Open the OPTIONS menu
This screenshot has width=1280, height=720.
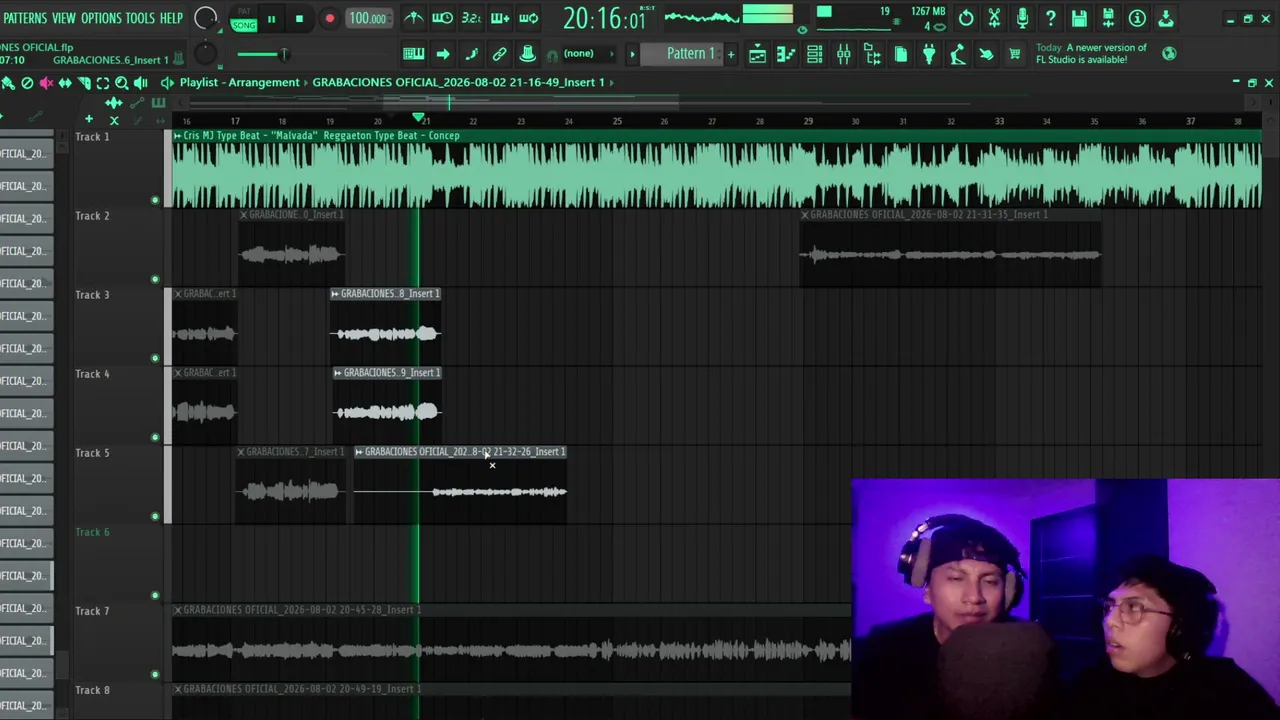tap(101, 18)
